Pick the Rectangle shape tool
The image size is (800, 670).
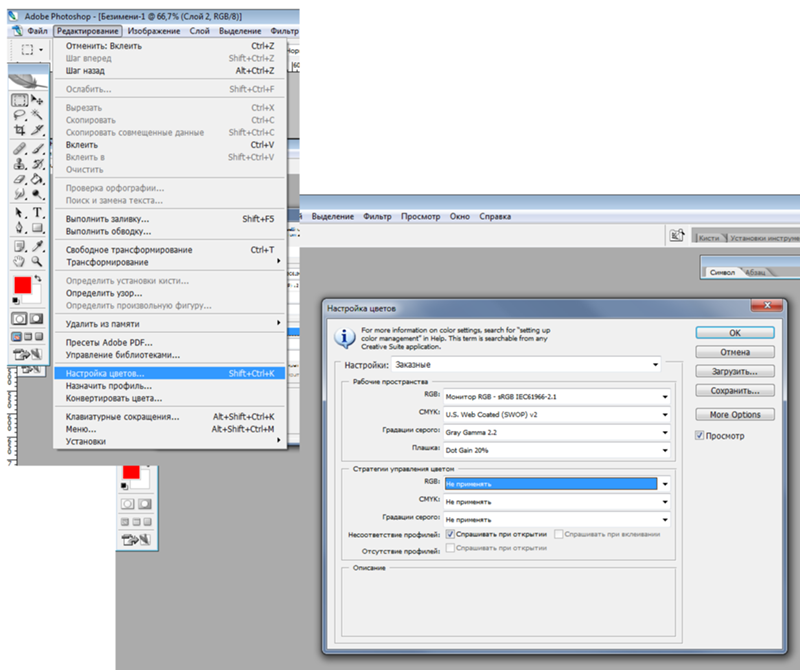click(37, 228)
